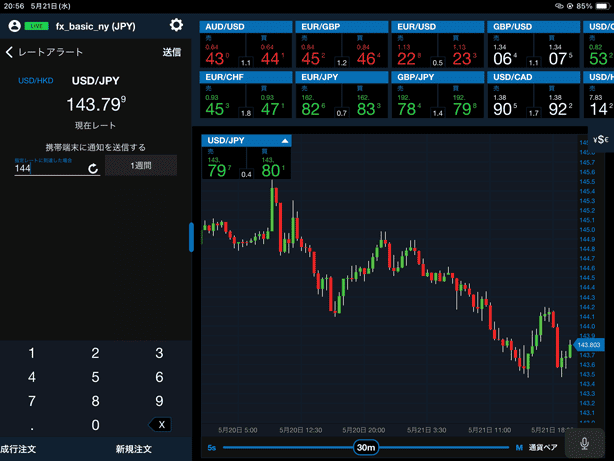Tap keypad digit 7

coord(32,401)
